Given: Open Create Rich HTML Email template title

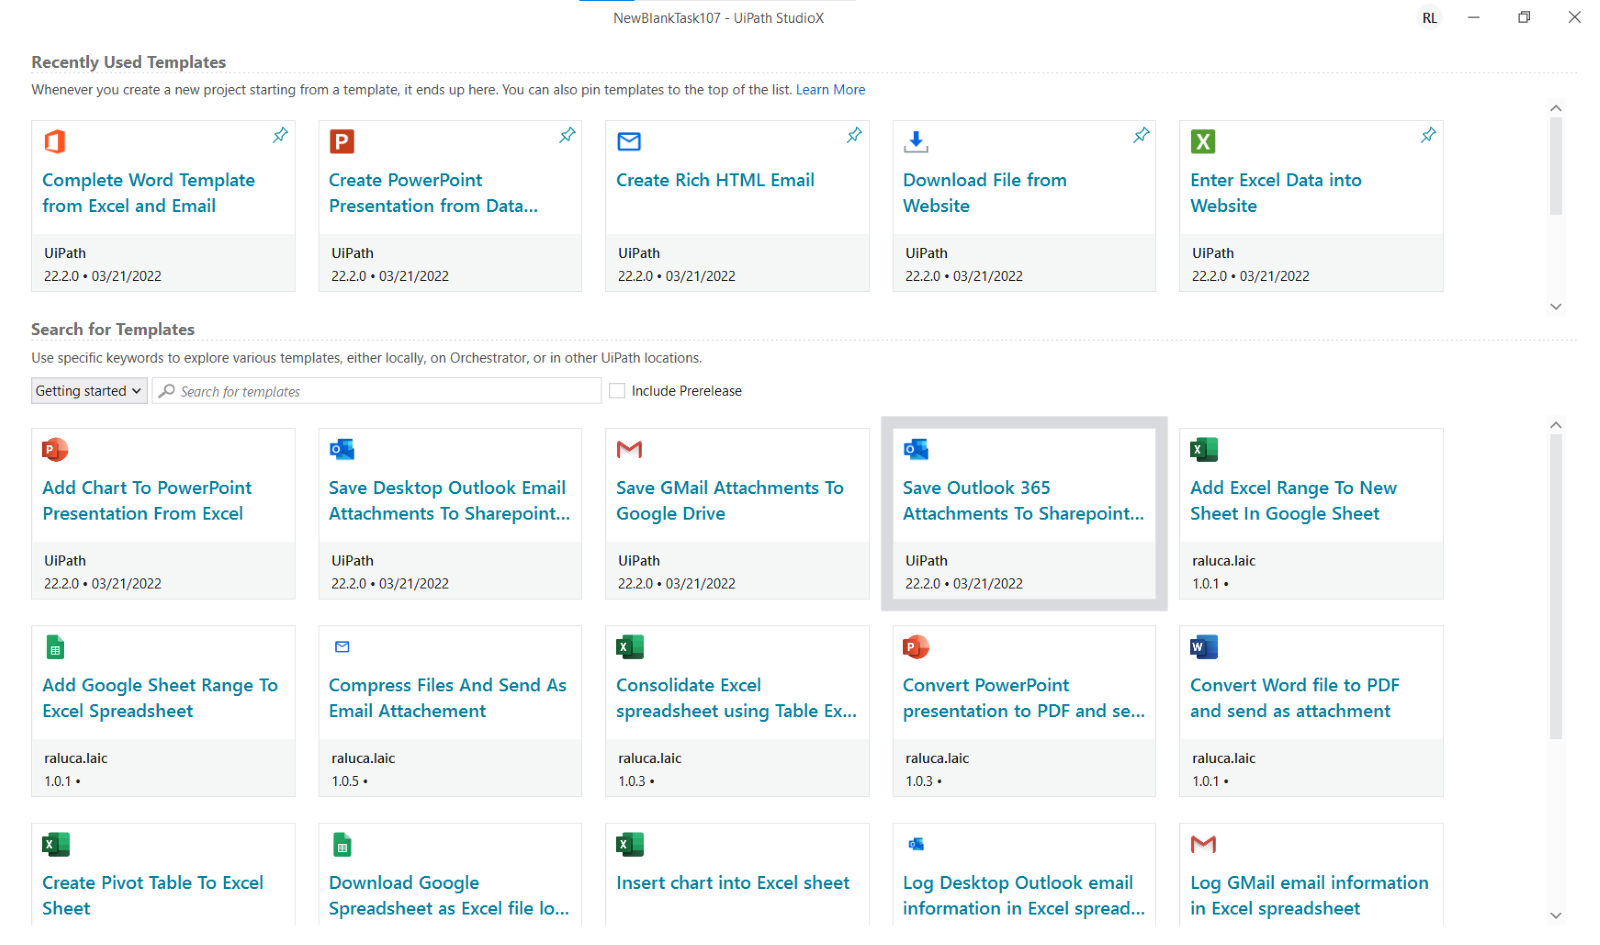Looking at the screenshot, I should pyautogui.click(x=715, y=180).
